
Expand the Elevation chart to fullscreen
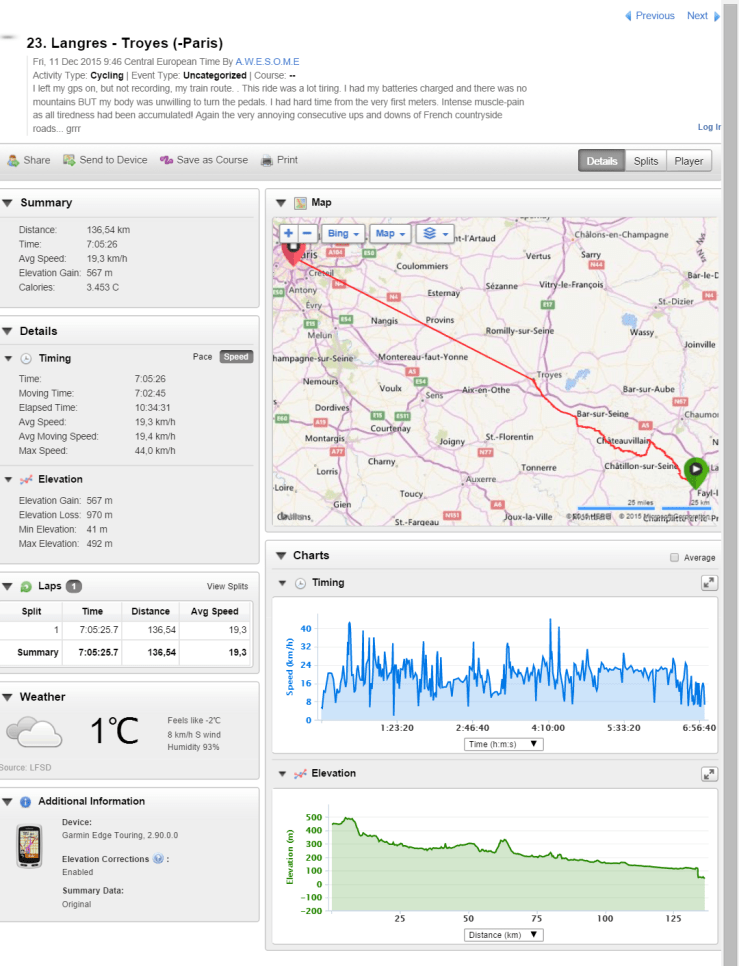point(708,773)
